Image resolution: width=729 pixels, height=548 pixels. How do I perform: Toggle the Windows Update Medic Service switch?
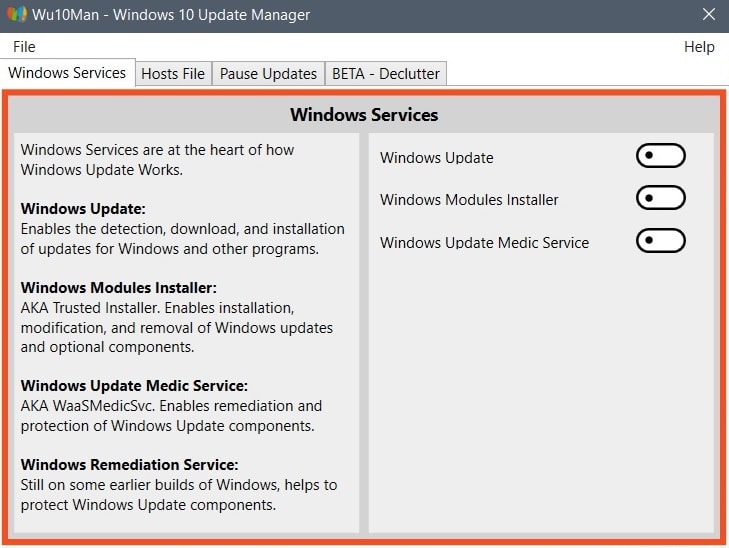tap(660, 241)
